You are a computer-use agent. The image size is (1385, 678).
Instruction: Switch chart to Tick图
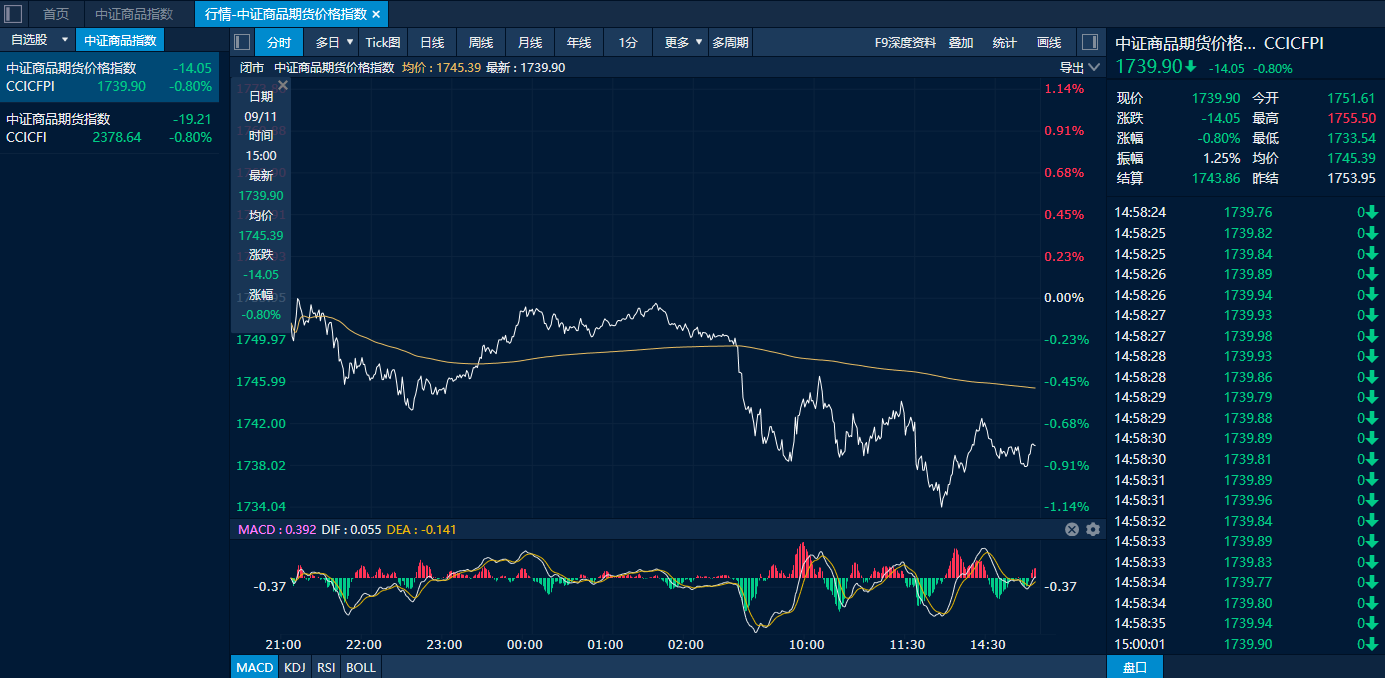click(x=383, y=42)
